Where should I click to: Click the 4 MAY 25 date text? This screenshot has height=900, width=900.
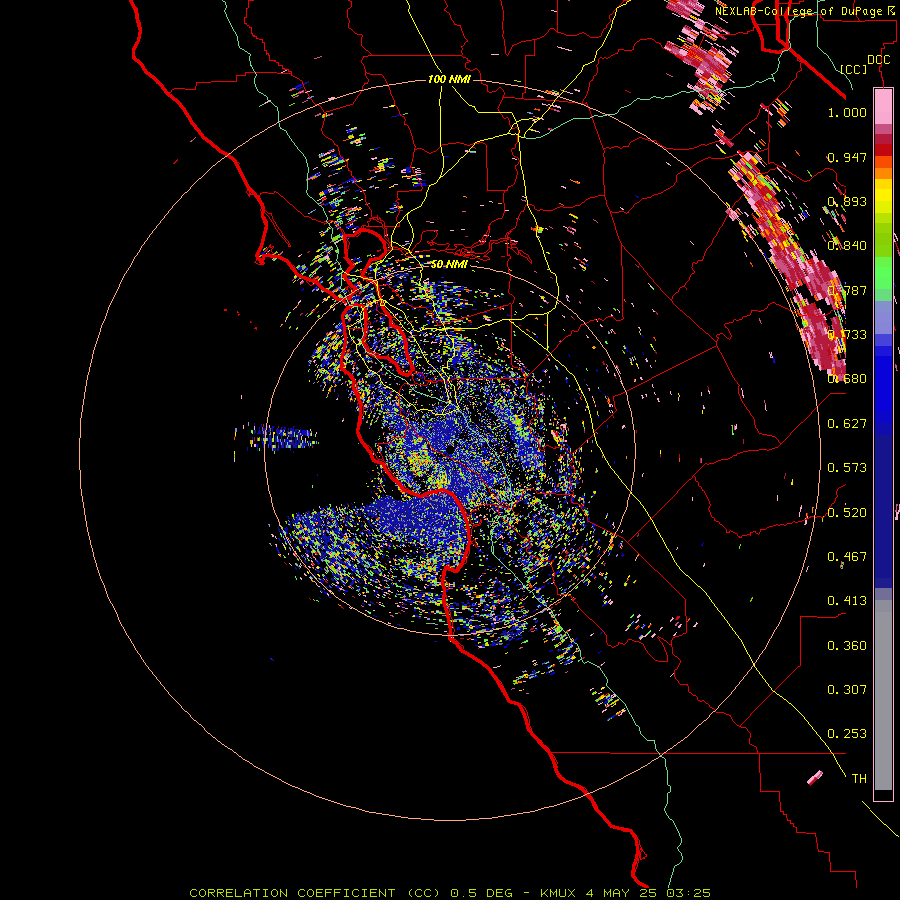[x=622, y=893]
